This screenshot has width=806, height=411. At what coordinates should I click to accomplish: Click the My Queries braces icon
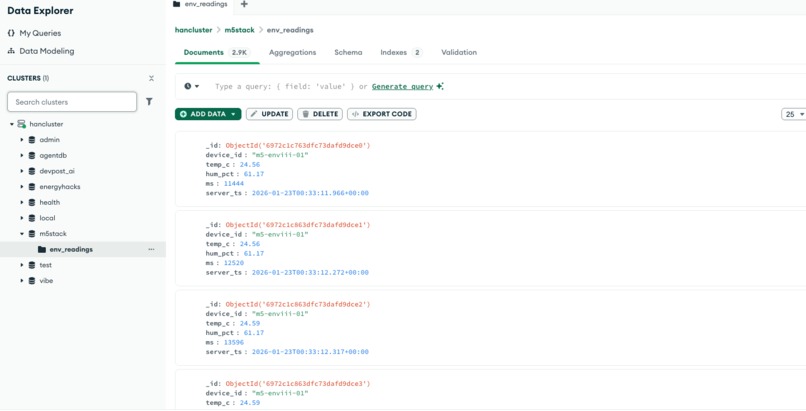pos(11,33)
